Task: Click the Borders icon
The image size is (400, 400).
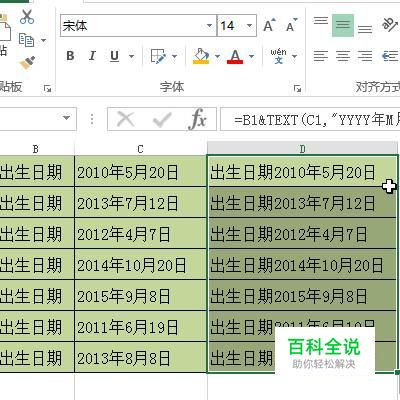Action: (158, 56)
